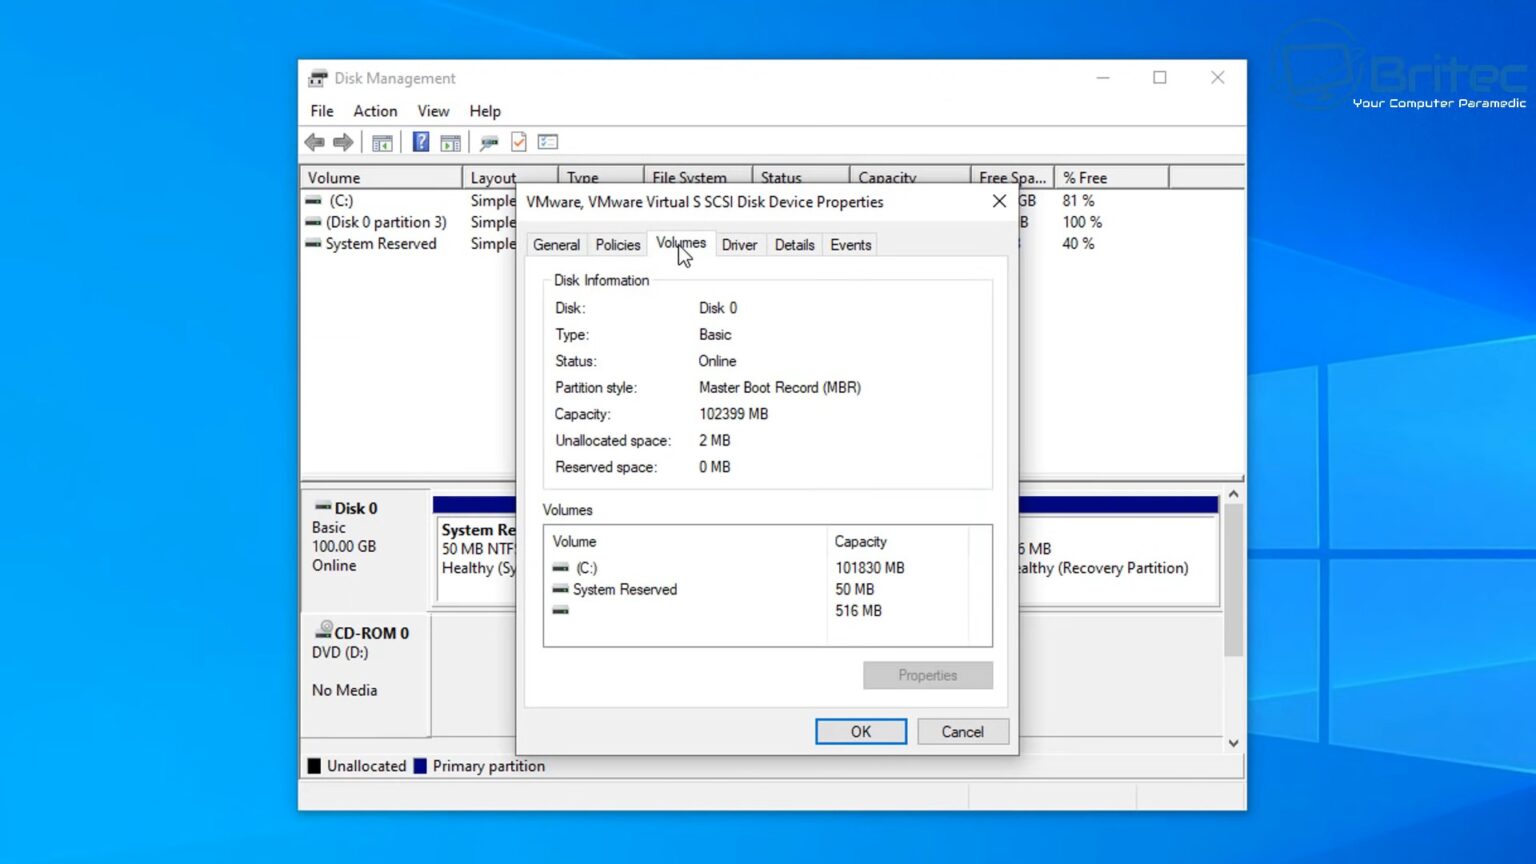1536x864 pixels.
Task: Click the OK button
Action: coord(861,732)
